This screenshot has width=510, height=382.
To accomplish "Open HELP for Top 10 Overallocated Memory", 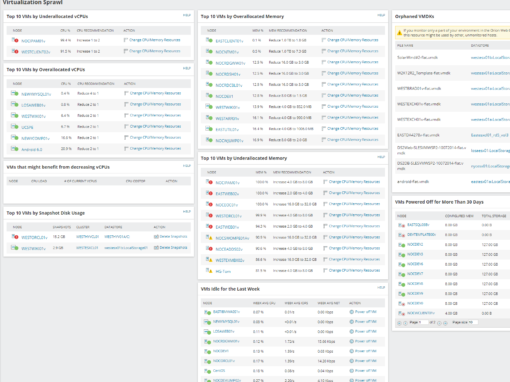I will tap(381, 15).
